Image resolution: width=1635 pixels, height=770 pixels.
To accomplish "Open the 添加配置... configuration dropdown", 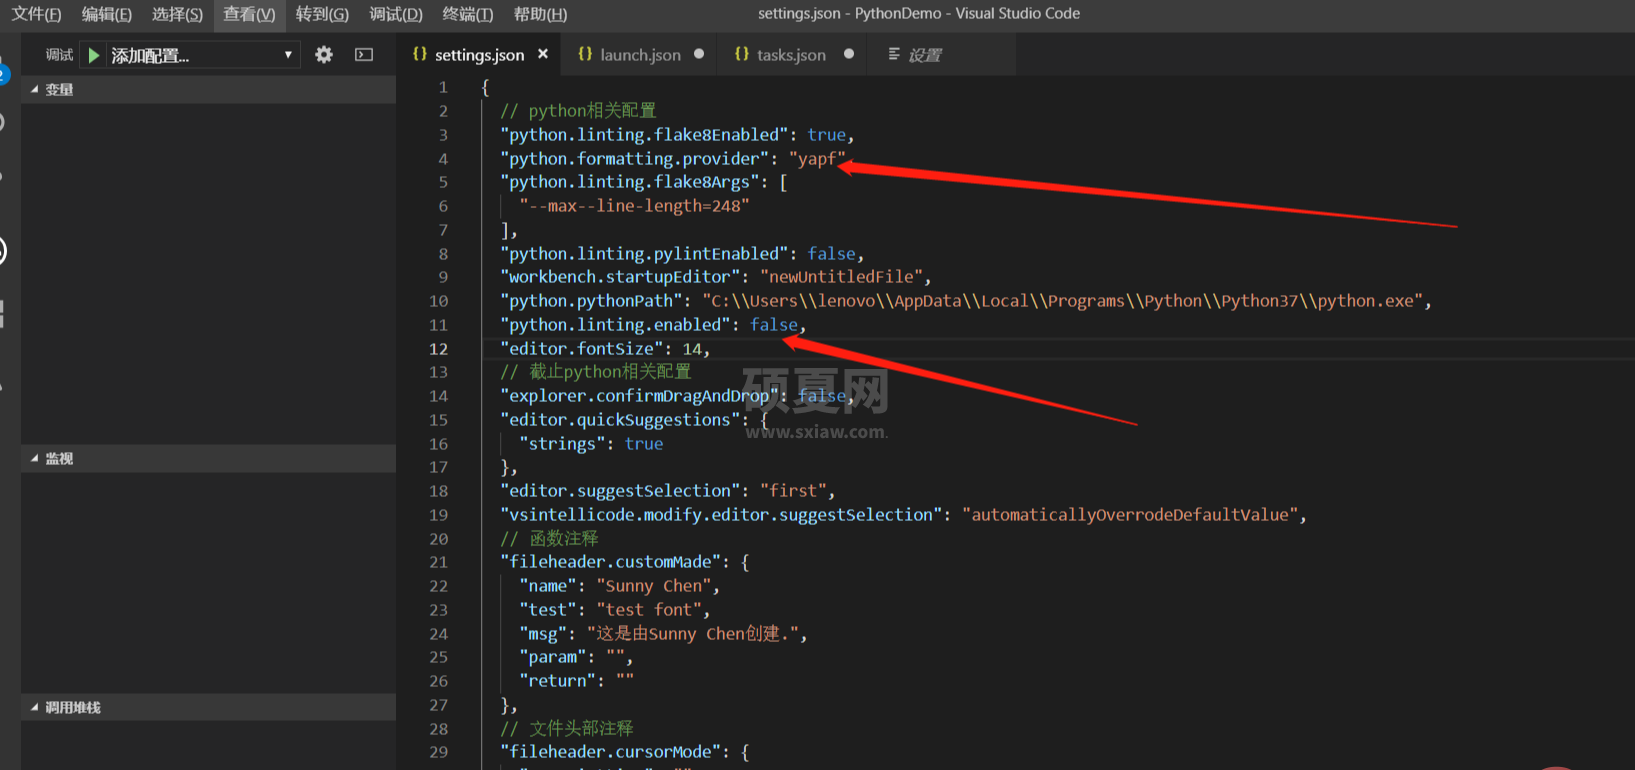I will tap(203, 55).
